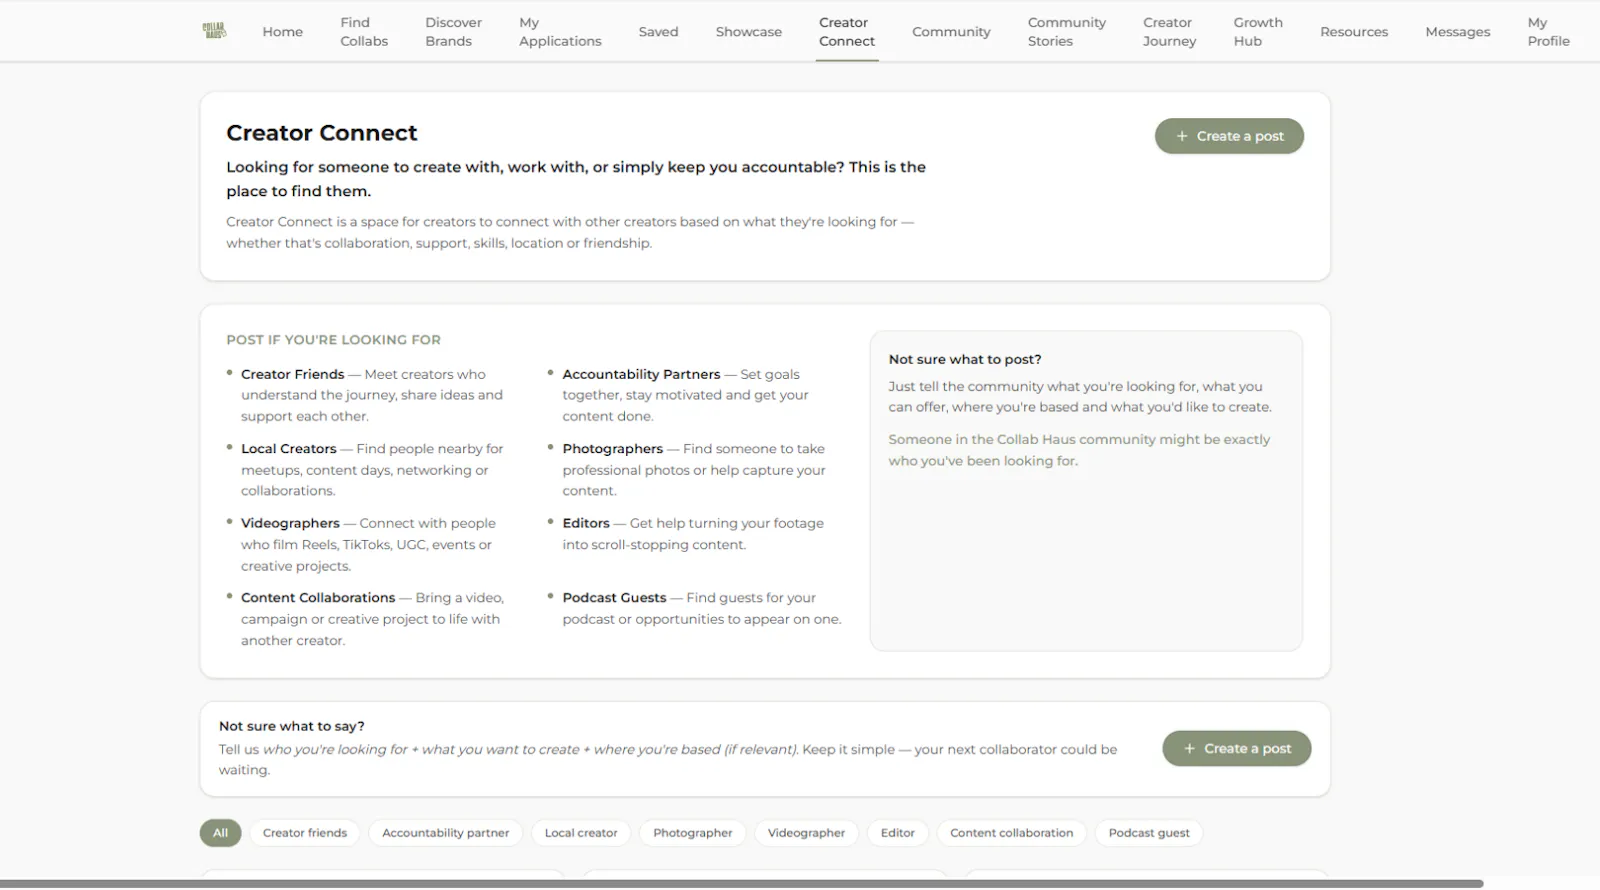Click the 'Local Creators' list item title
Screen dimensions: 1600x890
pyautogui.click(x=288, y=449)
